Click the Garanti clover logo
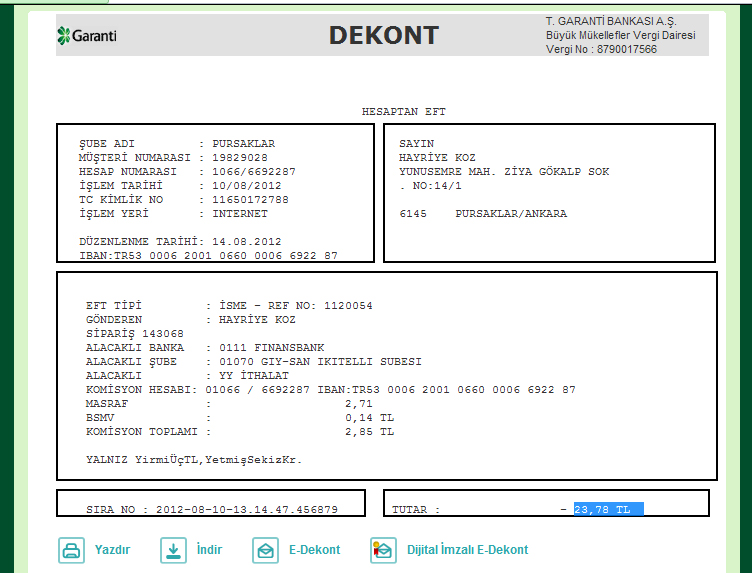This screenshot has width=752, height=573. 63,36
